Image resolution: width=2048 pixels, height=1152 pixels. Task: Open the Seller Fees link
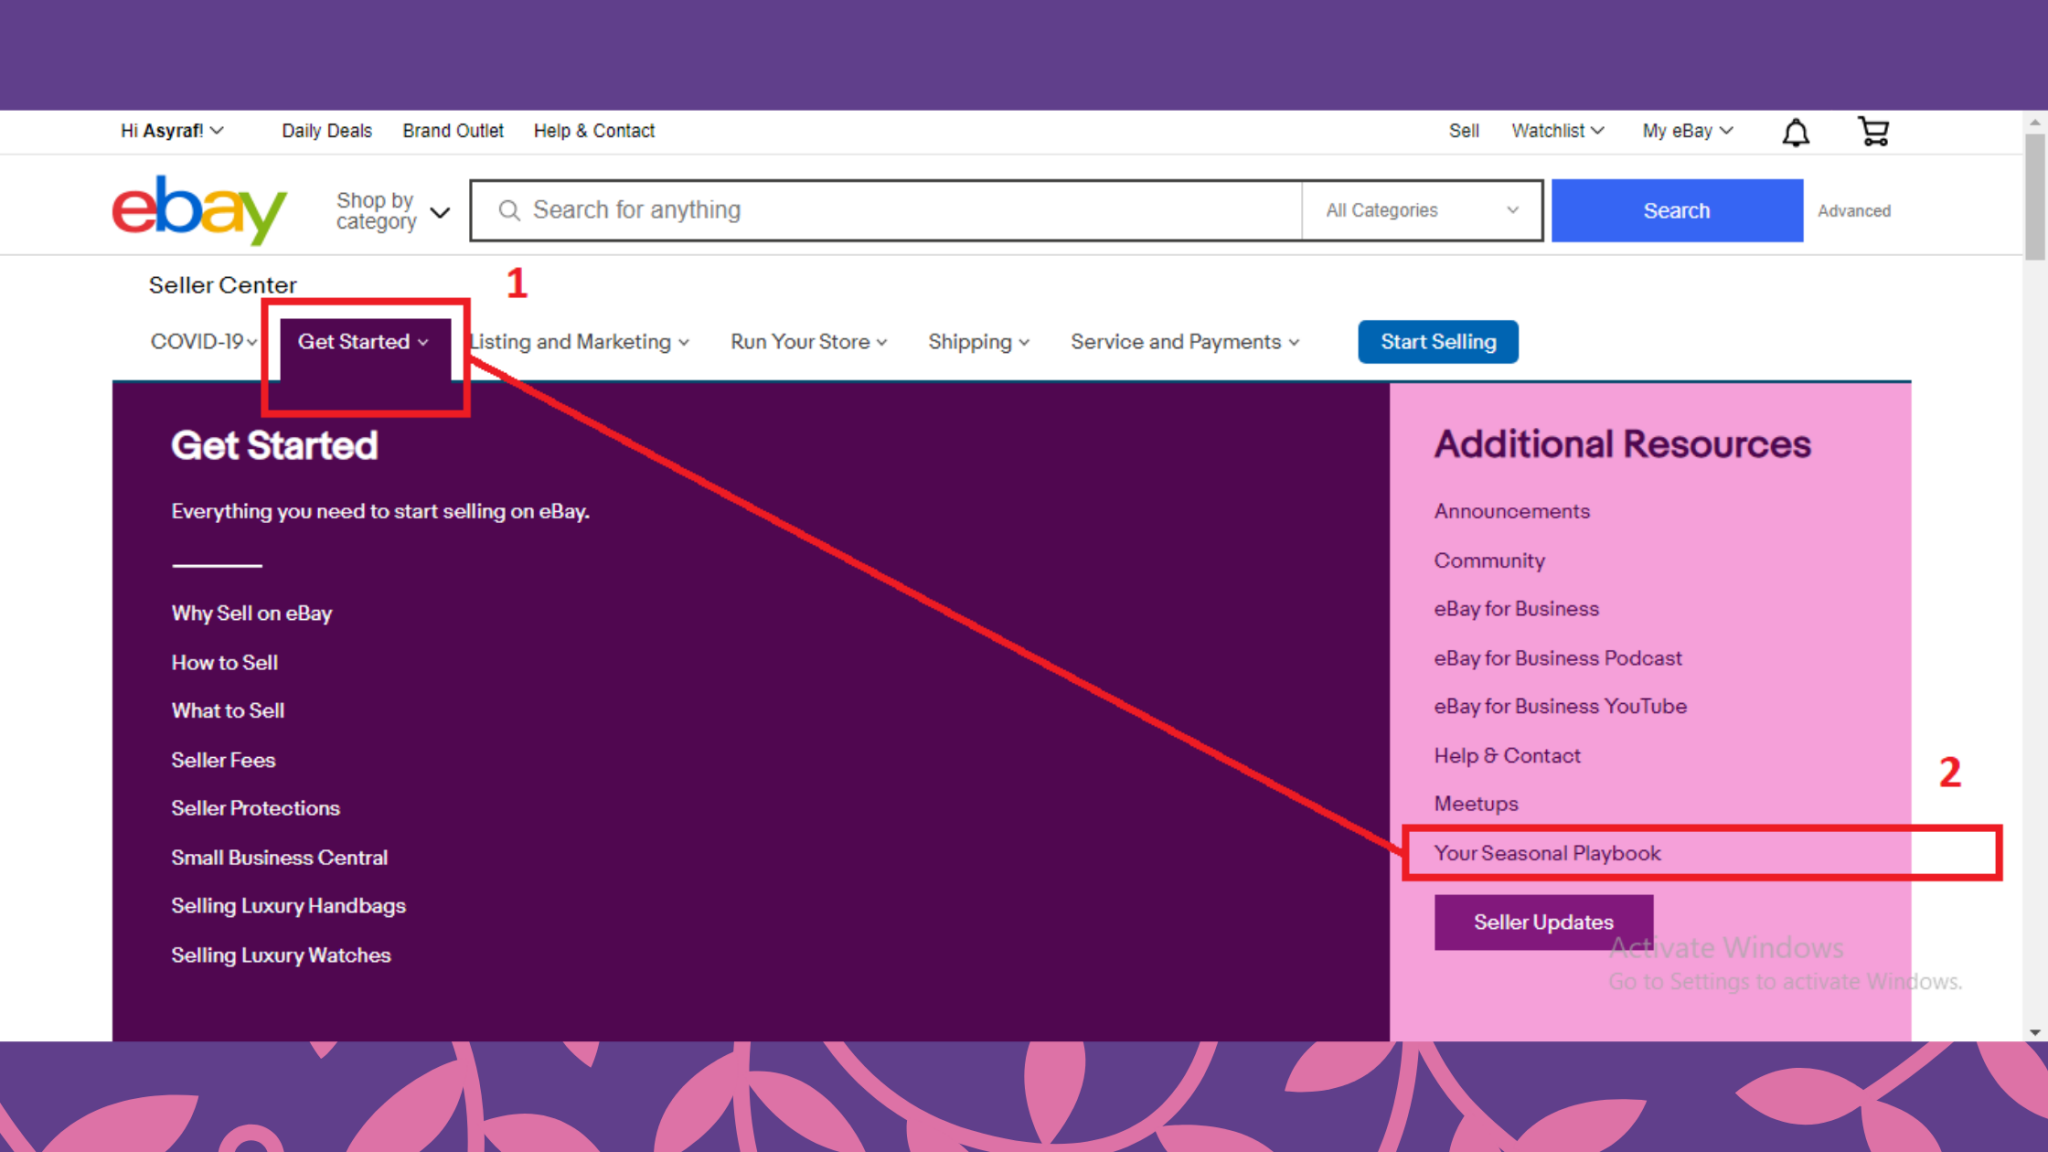coord(223,760)
